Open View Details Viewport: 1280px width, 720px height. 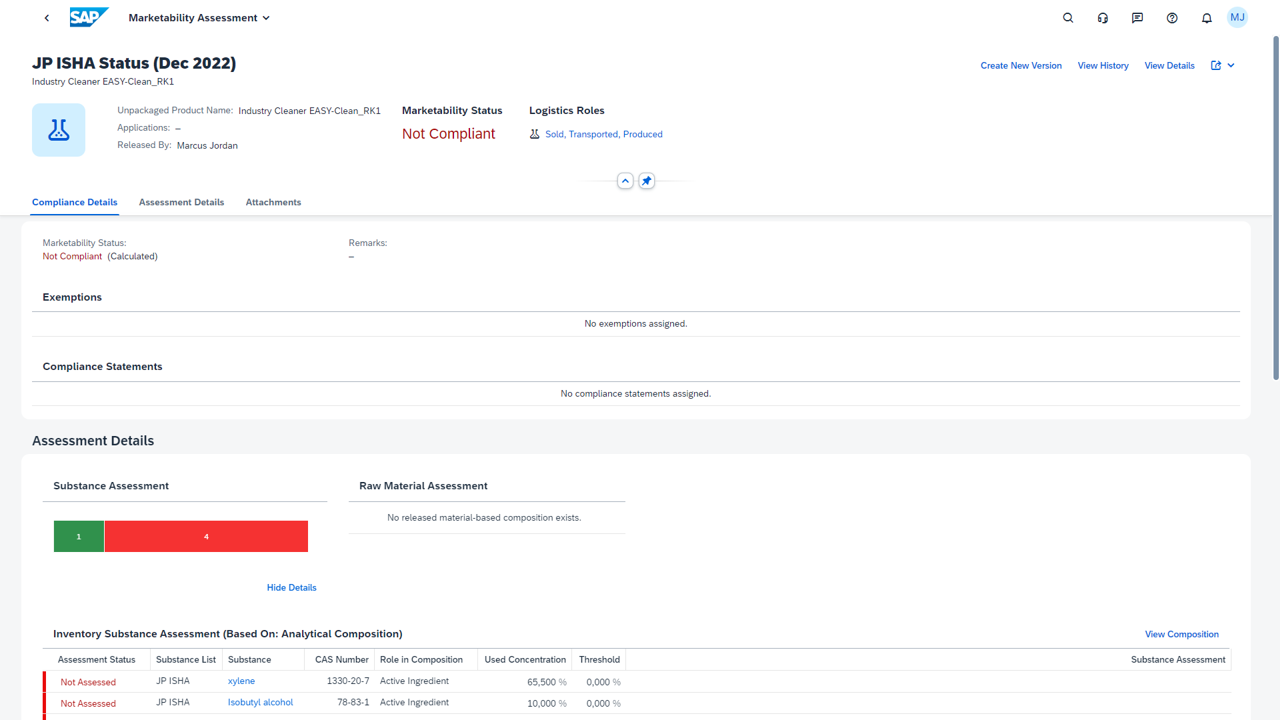point(1169,65)
